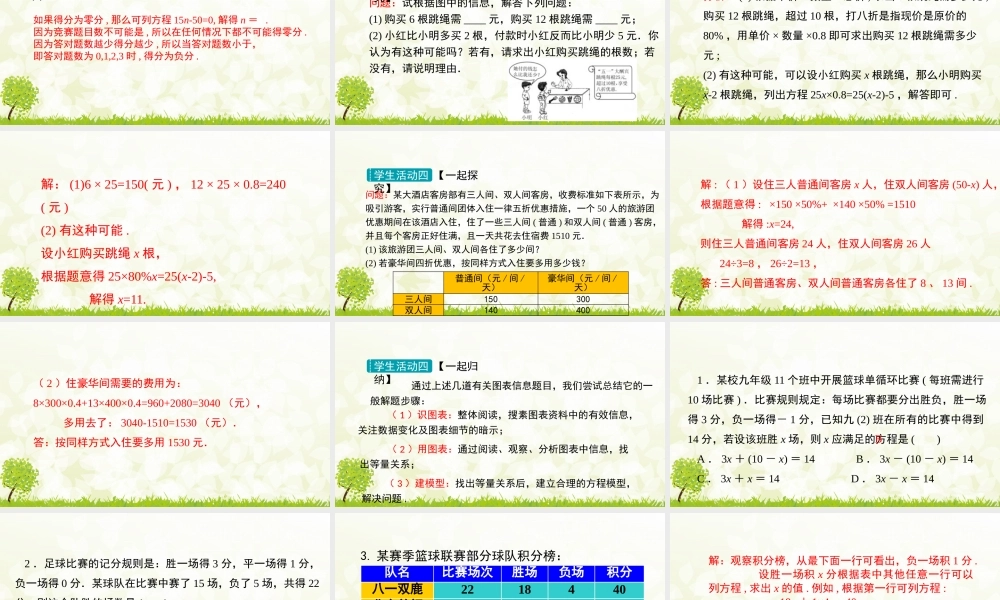
Task: Open the slide 解：观察积分榜
Action: tap(835, 557)
